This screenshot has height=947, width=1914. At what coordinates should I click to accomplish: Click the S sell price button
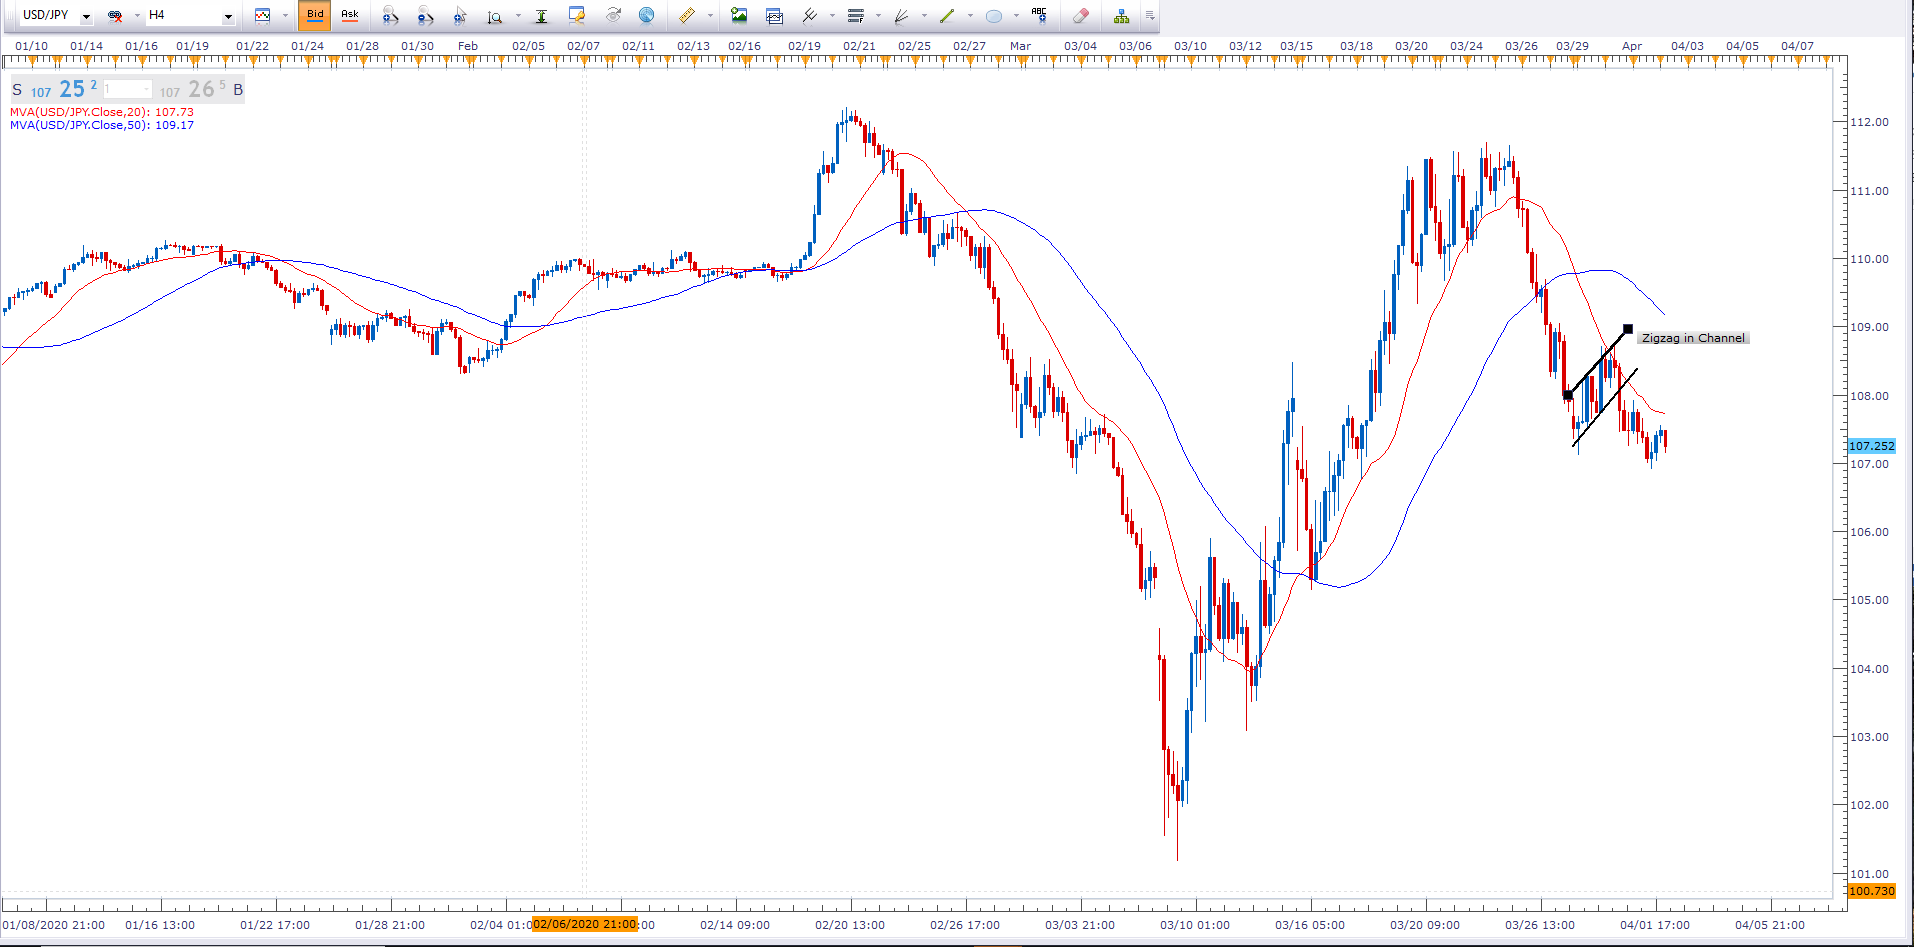click(x=17, y=90)
